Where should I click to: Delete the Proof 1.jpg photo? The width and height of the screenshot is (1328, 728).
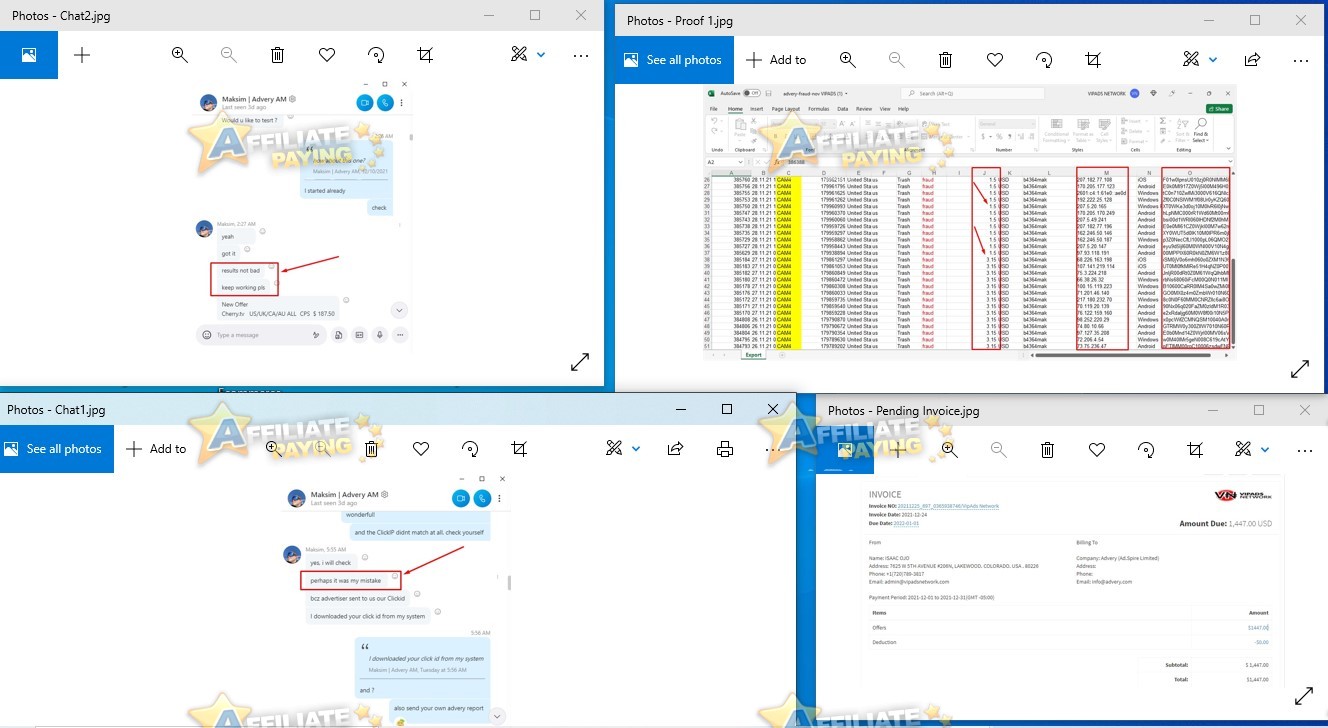click(x=946, y=60)
